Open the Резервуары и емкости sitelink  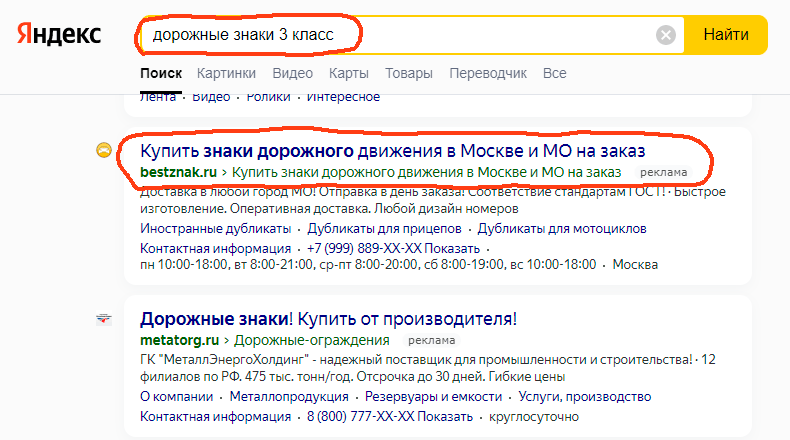click(433, 397)
